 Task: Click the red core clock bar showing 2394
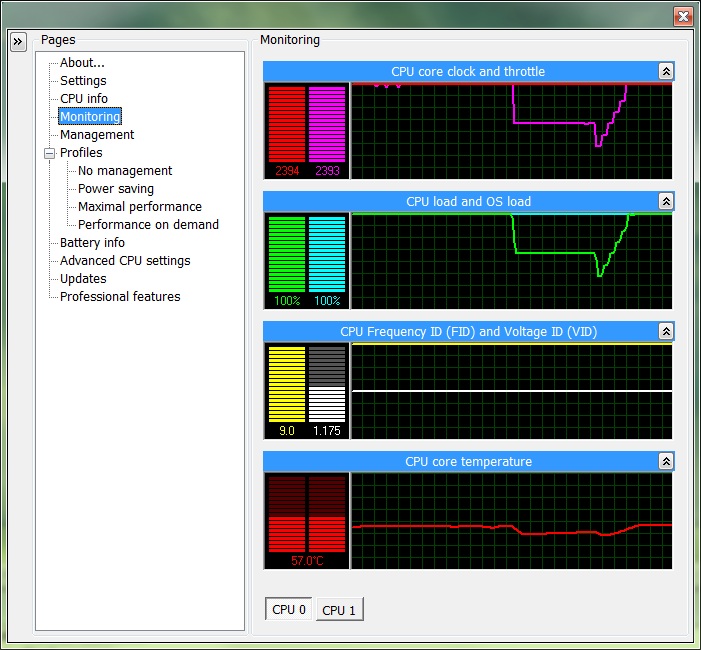pyautogui.click(x=287, y=124)
